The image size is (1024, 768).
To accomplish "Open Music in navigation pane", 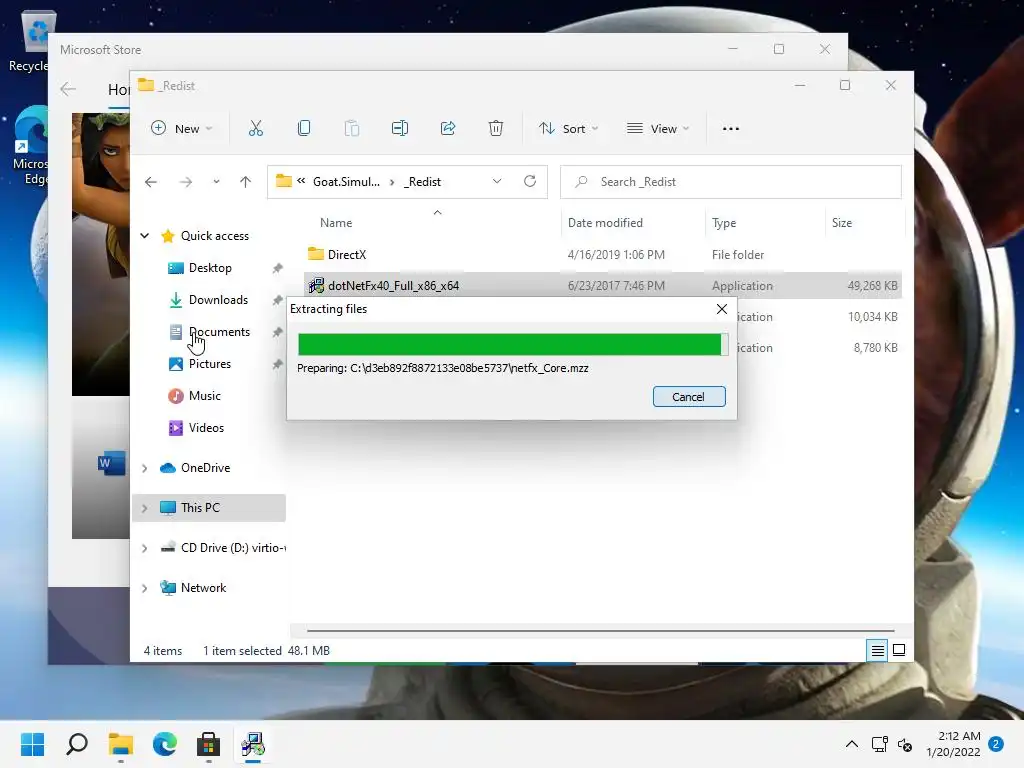I will 204,396.
